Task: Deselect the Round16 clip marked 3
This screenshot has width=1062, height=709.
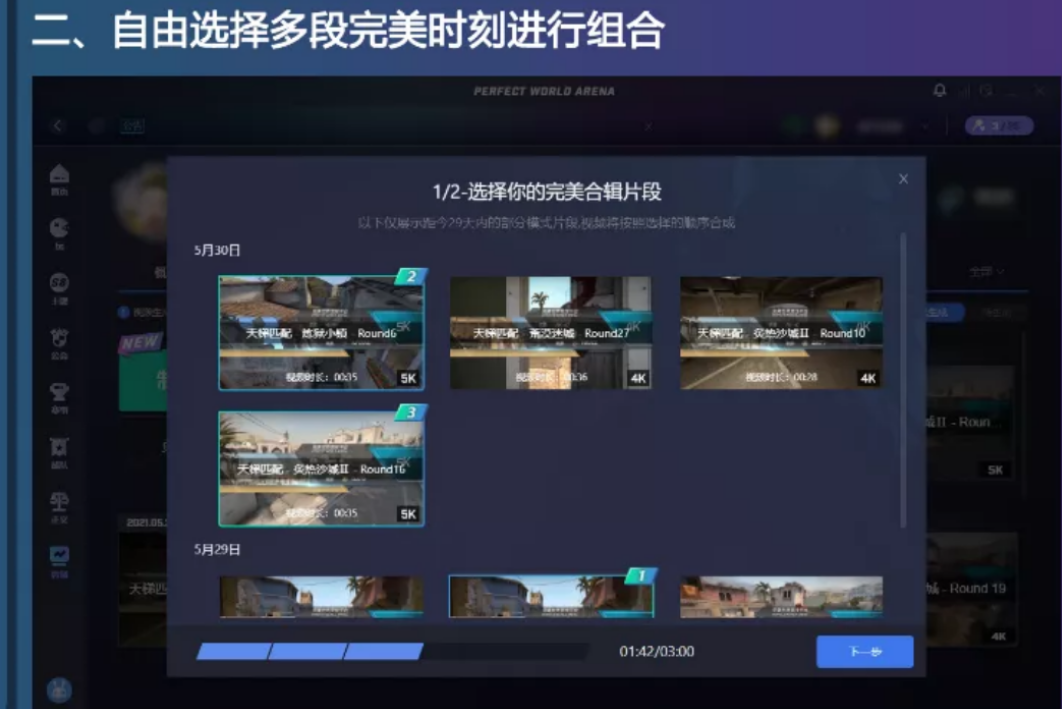Action: coord(322,469)
